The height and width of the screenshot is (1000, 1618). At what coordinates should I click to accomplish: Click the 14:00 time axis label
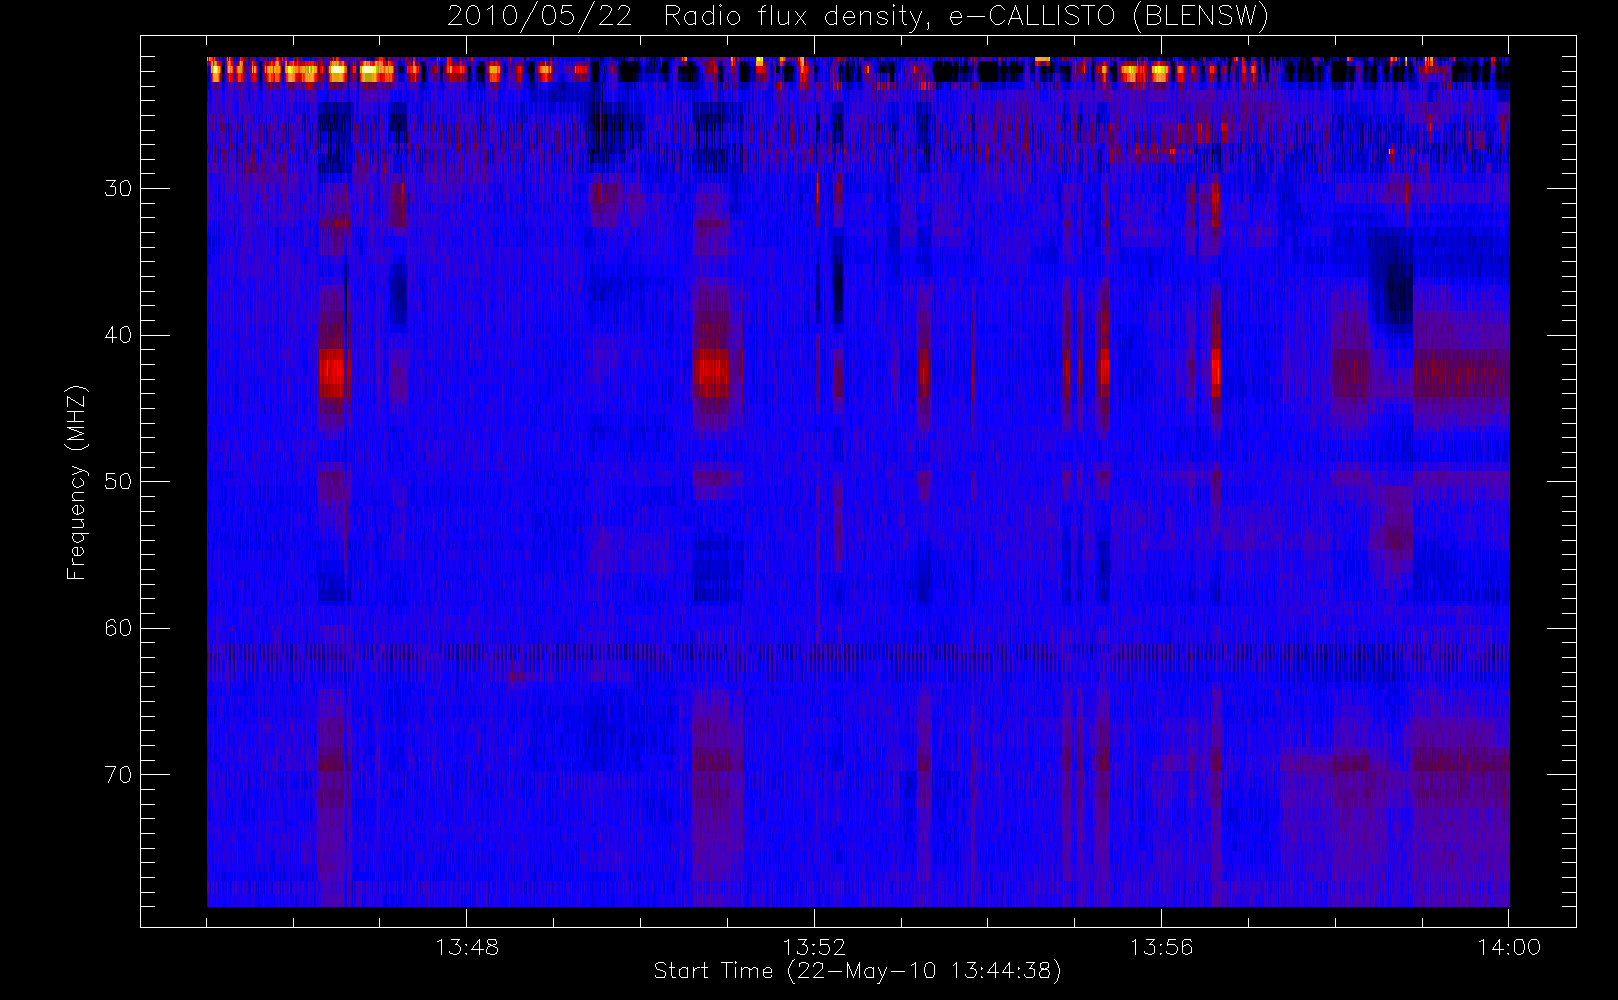coord(1508,947)
